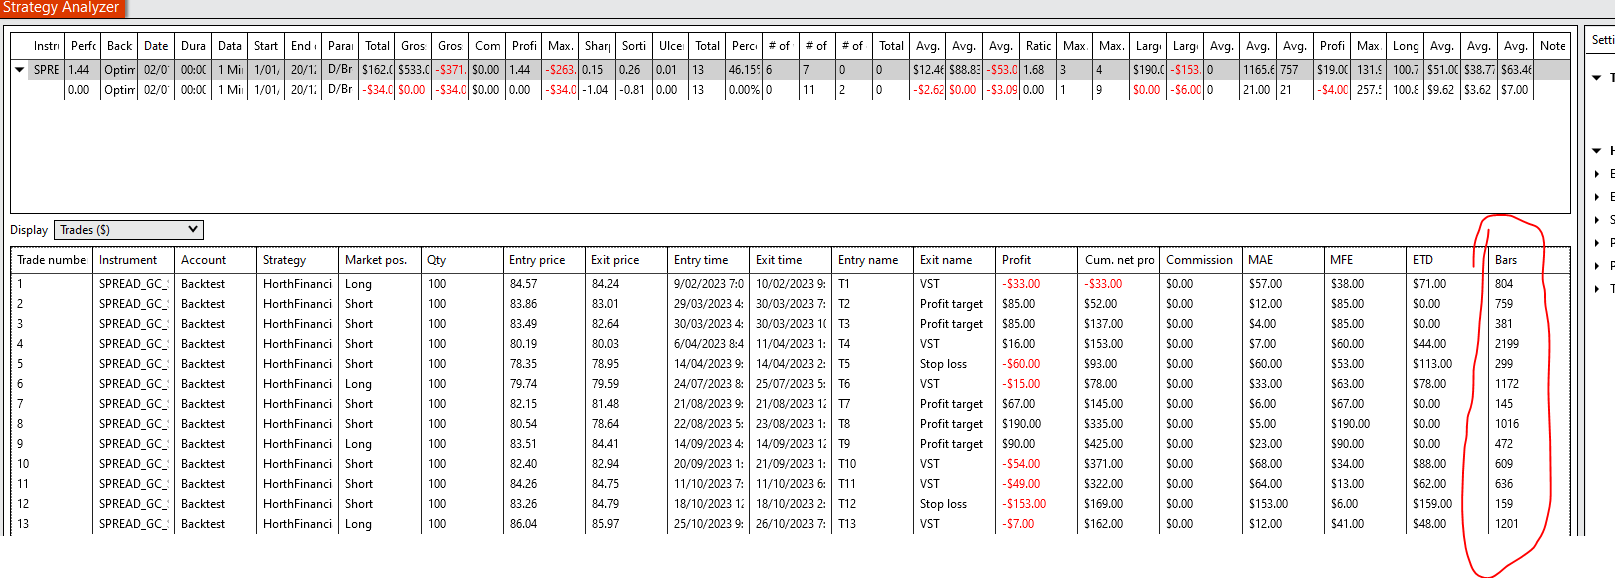Sort results by the Instr column header
1615x578 pixels.
[x=46, y=46]
